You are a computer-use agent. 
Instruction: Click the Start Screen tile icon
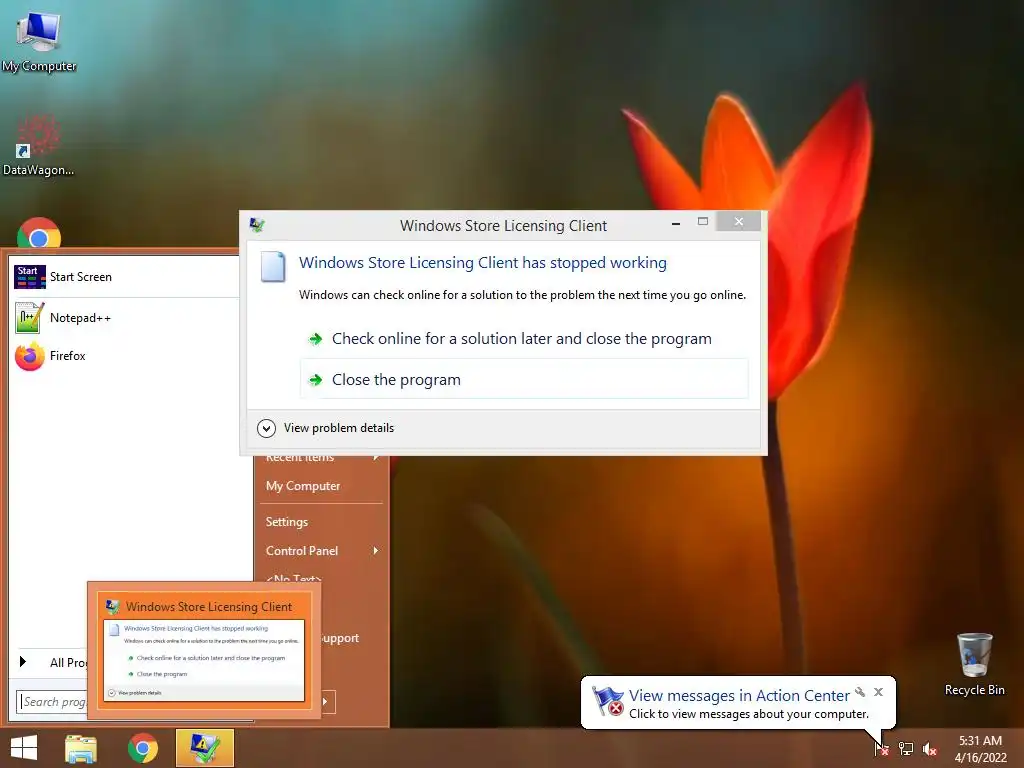pyautogui.click(x=29, y=277)
